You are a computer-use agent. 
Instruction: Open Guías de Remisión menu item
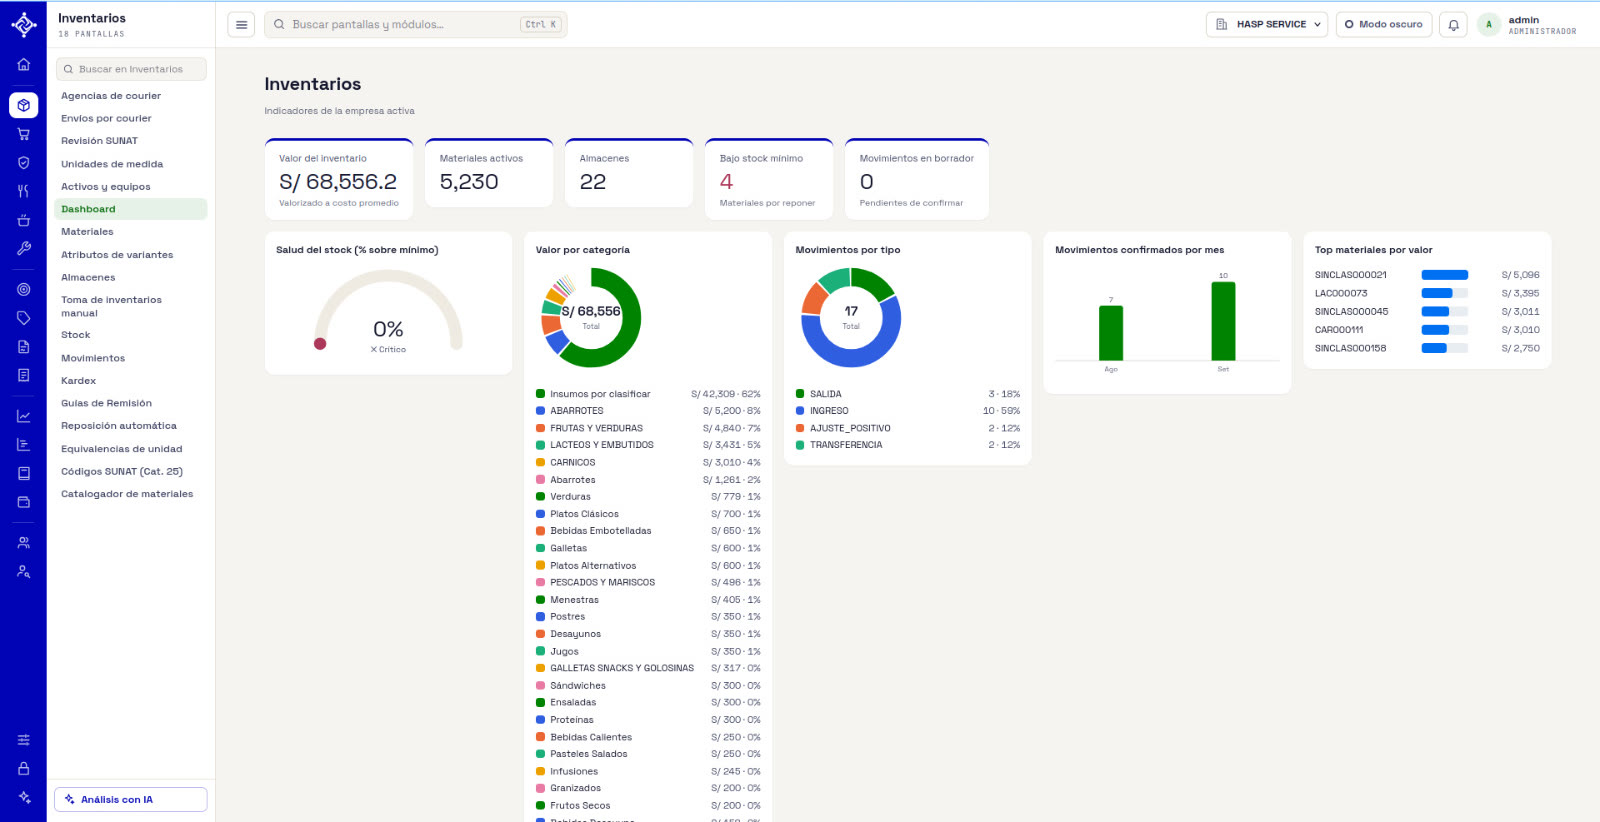click(131, 404)
